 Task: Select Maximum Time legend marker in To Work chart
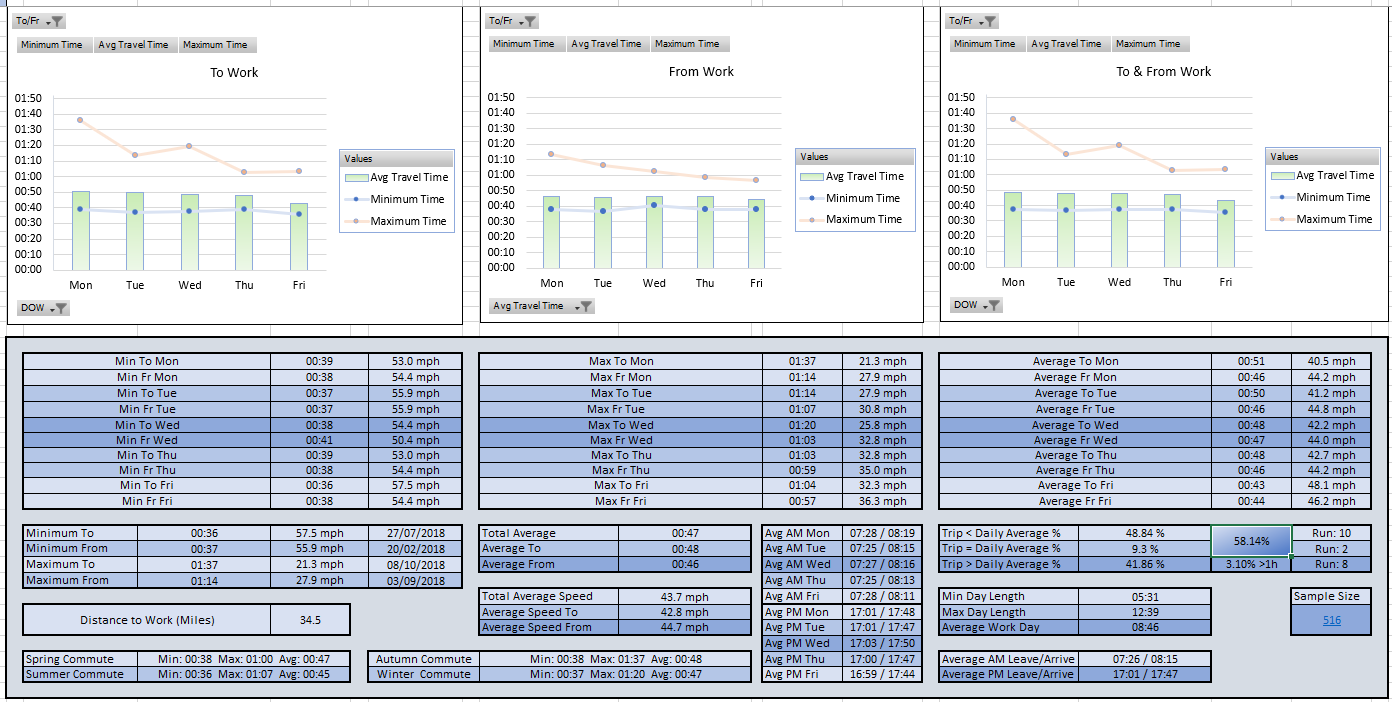(x=357, y=221)
